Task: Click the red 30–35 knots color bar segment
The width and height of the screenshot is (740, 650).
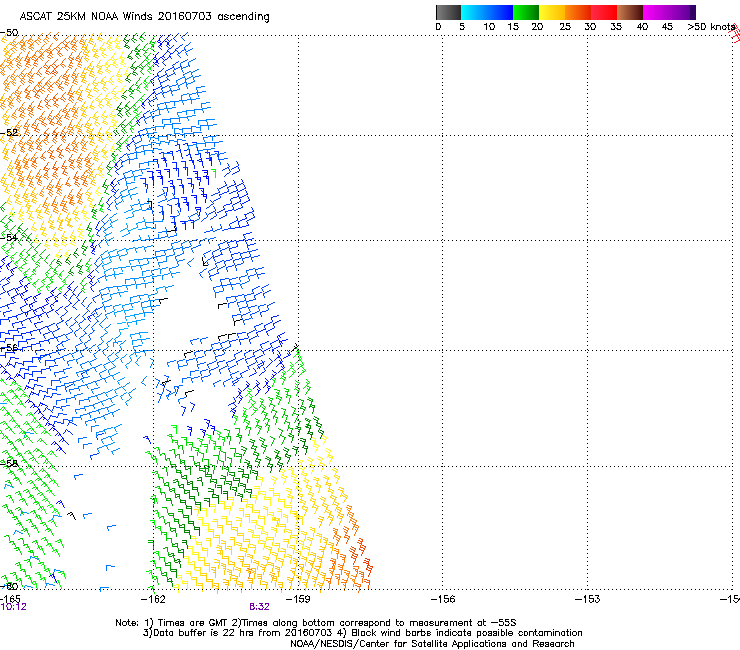Action: pyautogui.click(x=604, y=12)
